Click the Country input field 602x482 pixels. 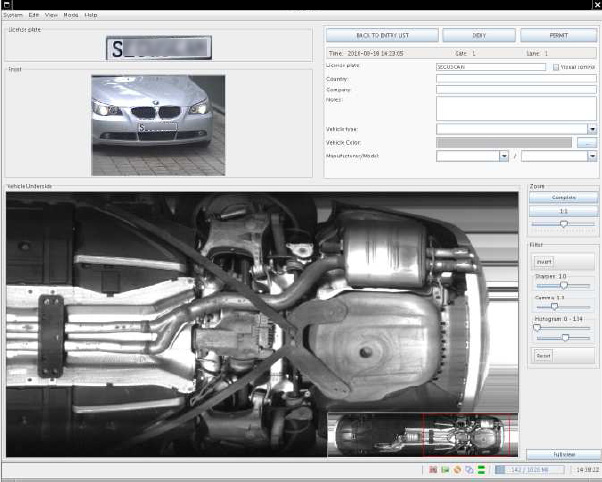pyautogui.click(x=515, y=78)
